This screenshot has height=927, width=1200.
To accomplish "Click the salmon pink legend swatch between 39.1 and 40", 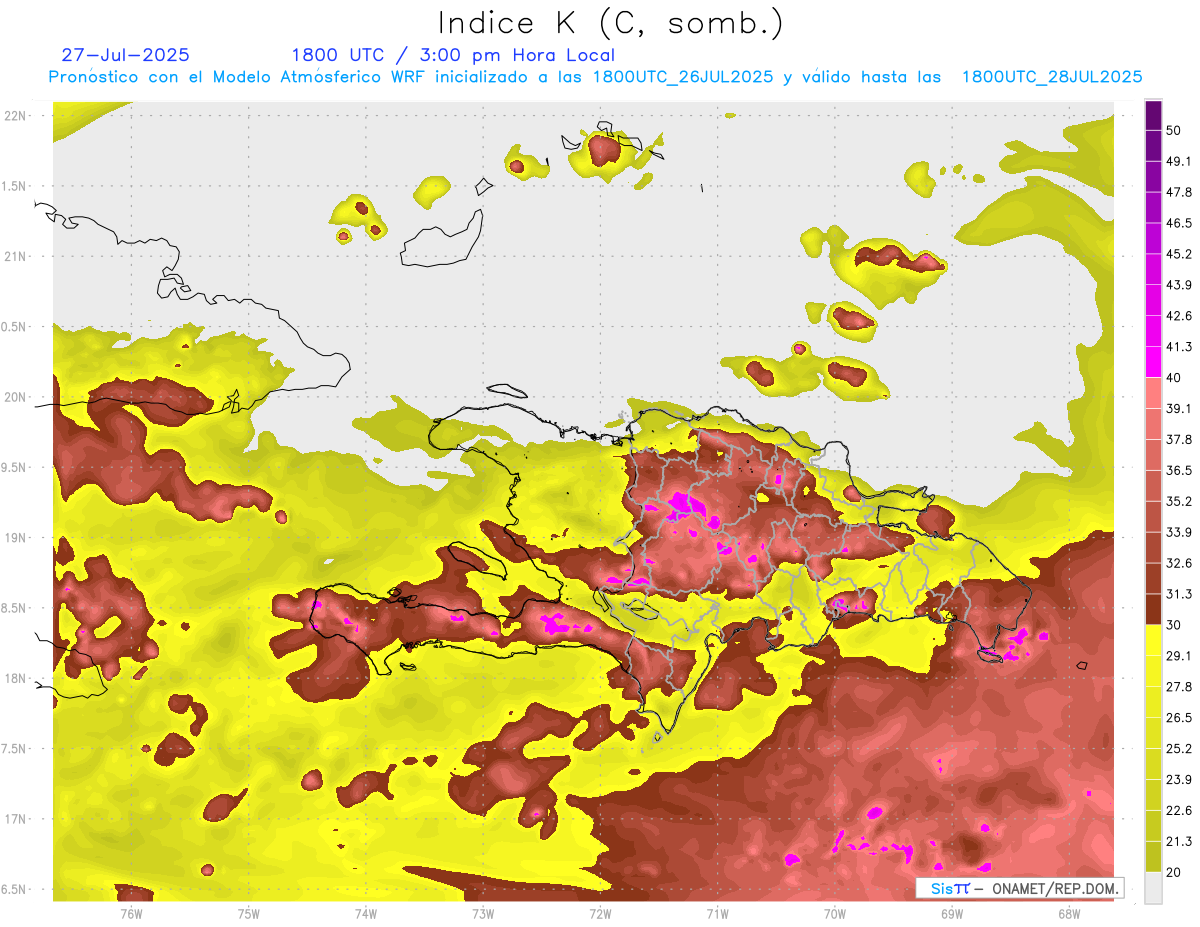I will [x=1154, y=393].
